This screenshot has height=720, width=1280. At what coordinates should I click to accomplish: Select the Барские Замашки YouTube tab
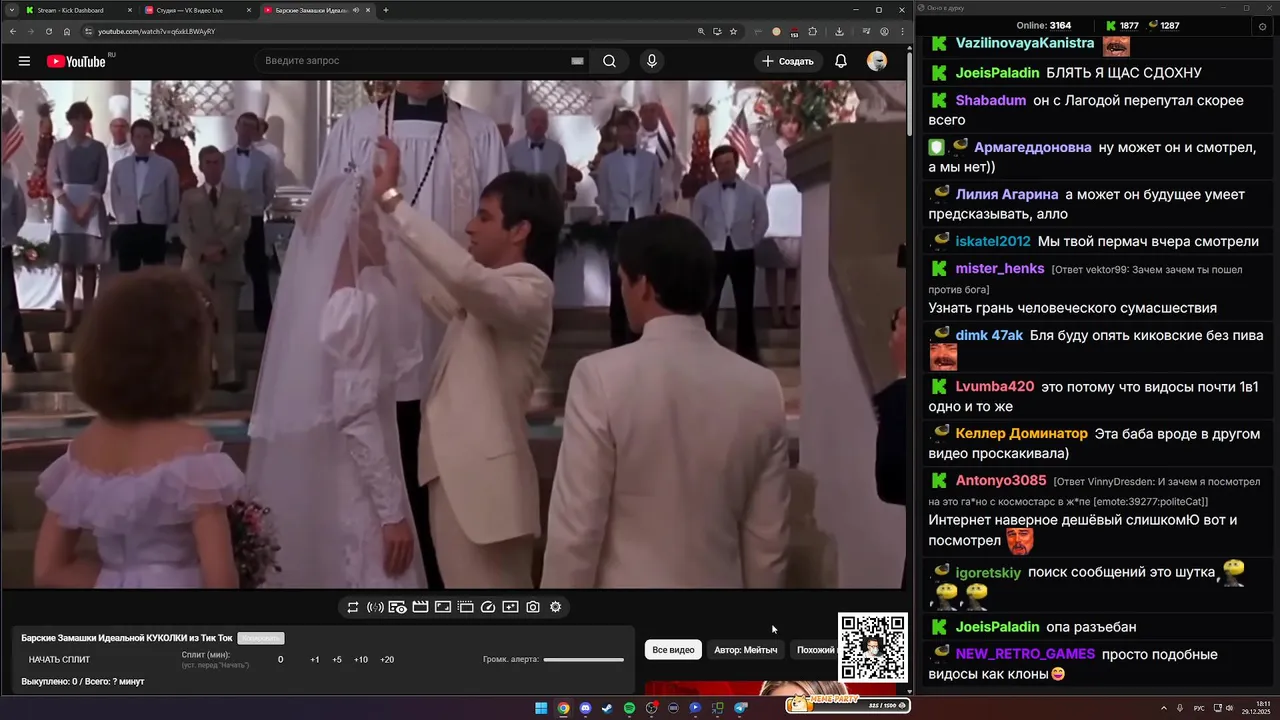pos(316,10)
